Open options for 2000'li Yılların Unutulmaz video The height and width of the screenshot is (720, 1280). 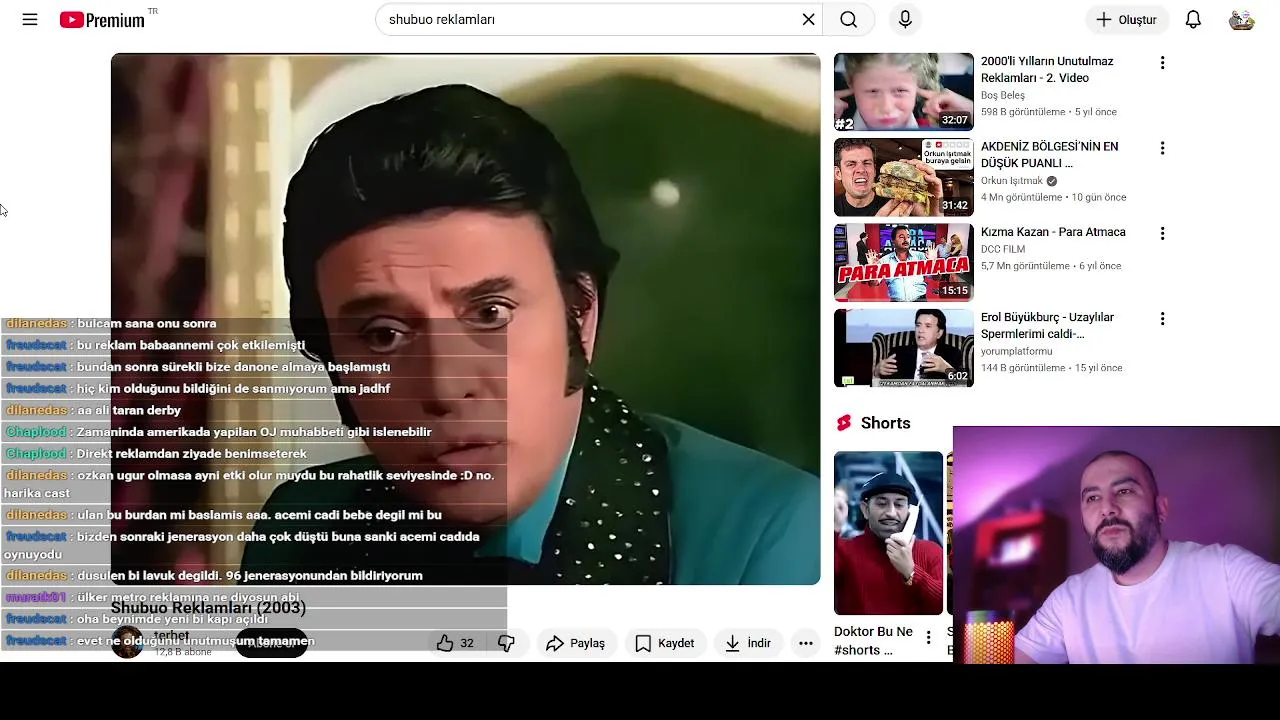click(1162, 63)
